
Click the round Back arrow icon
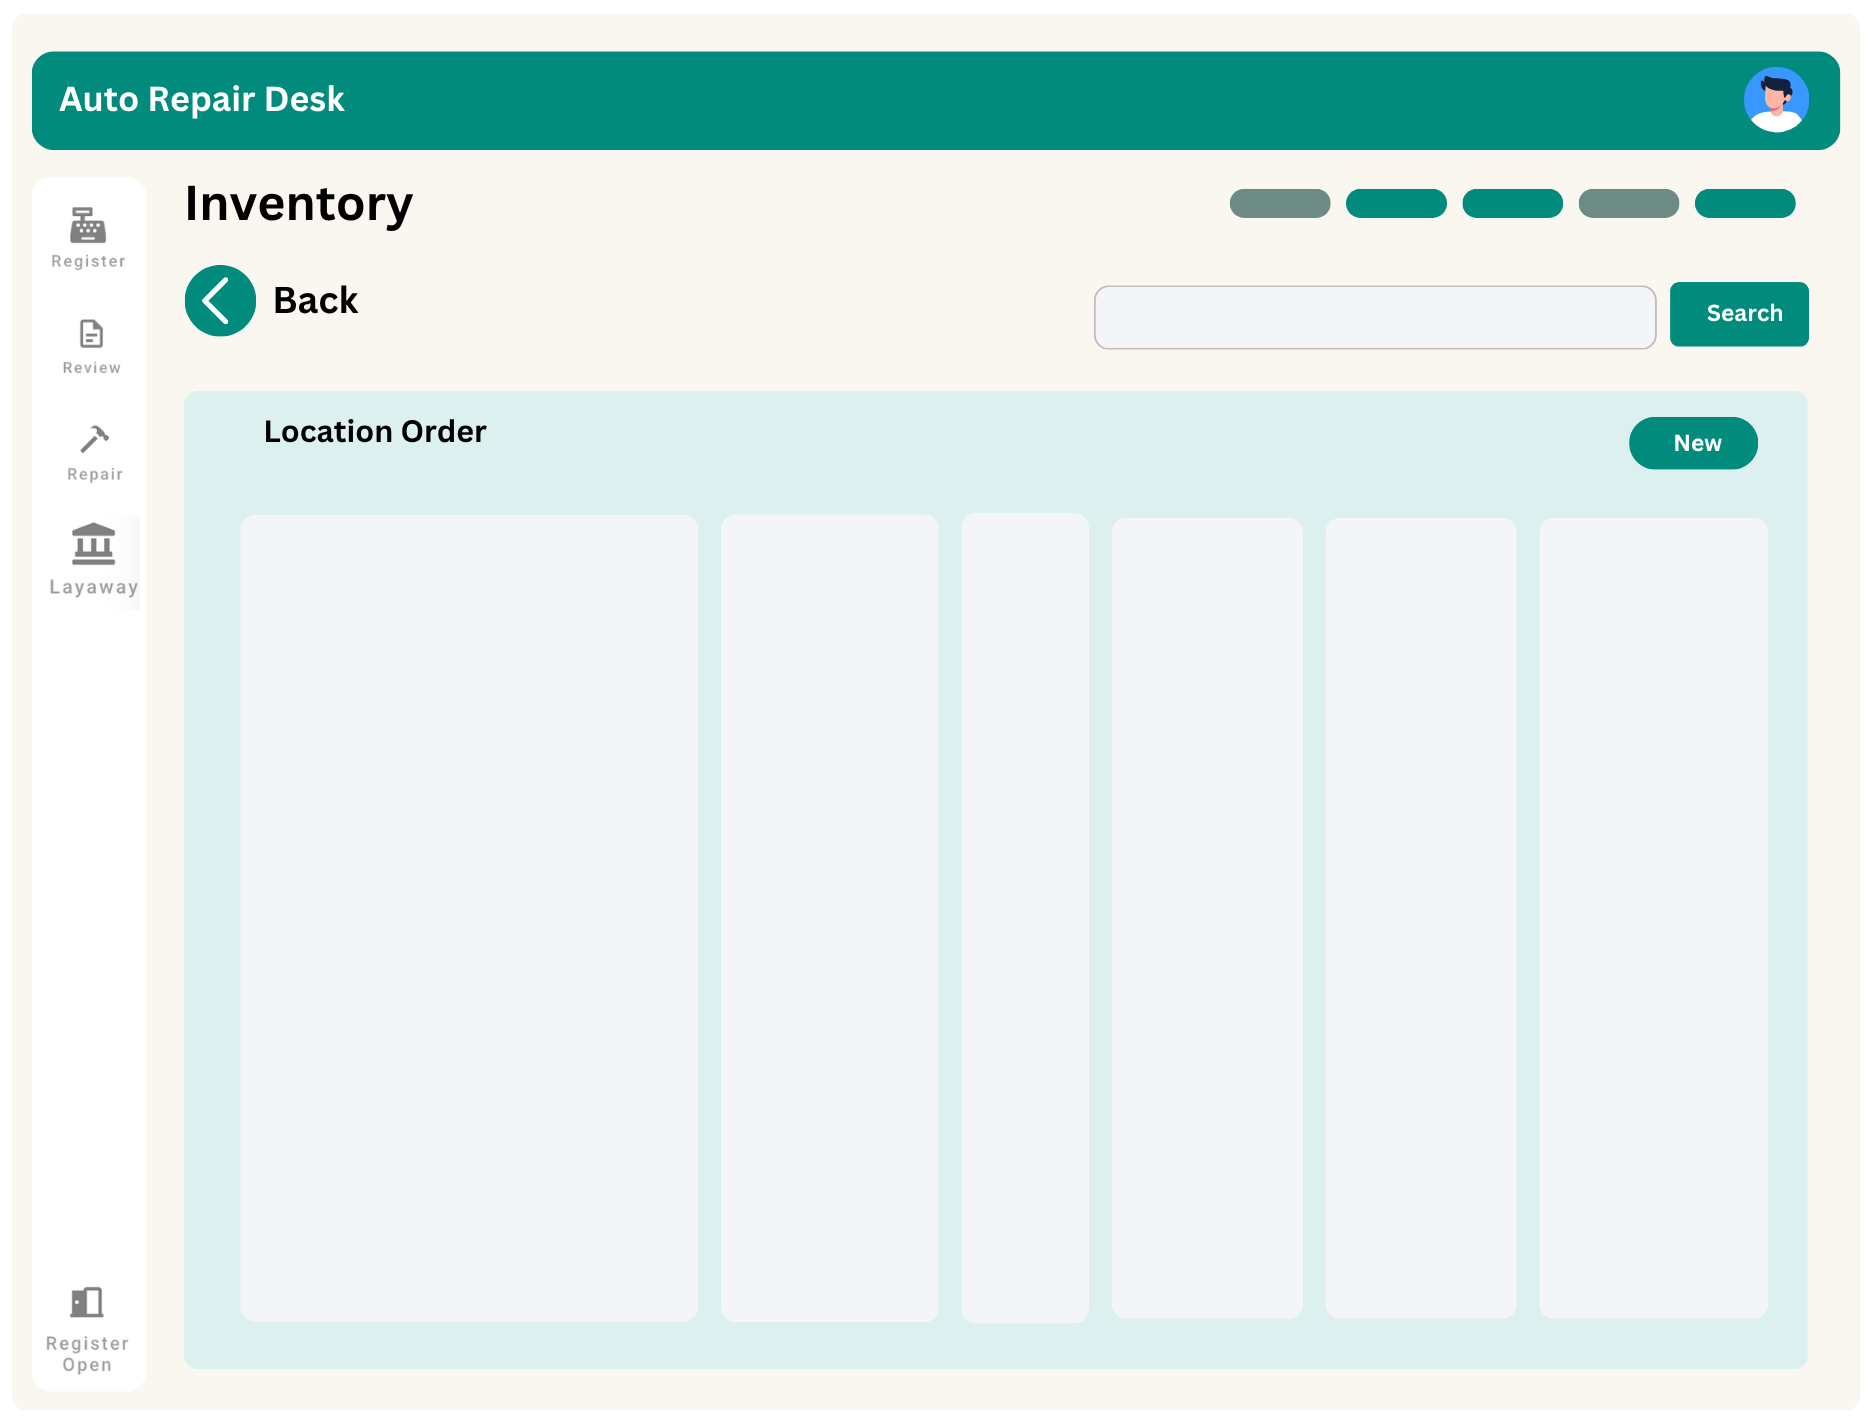click(x=220, y=301)
